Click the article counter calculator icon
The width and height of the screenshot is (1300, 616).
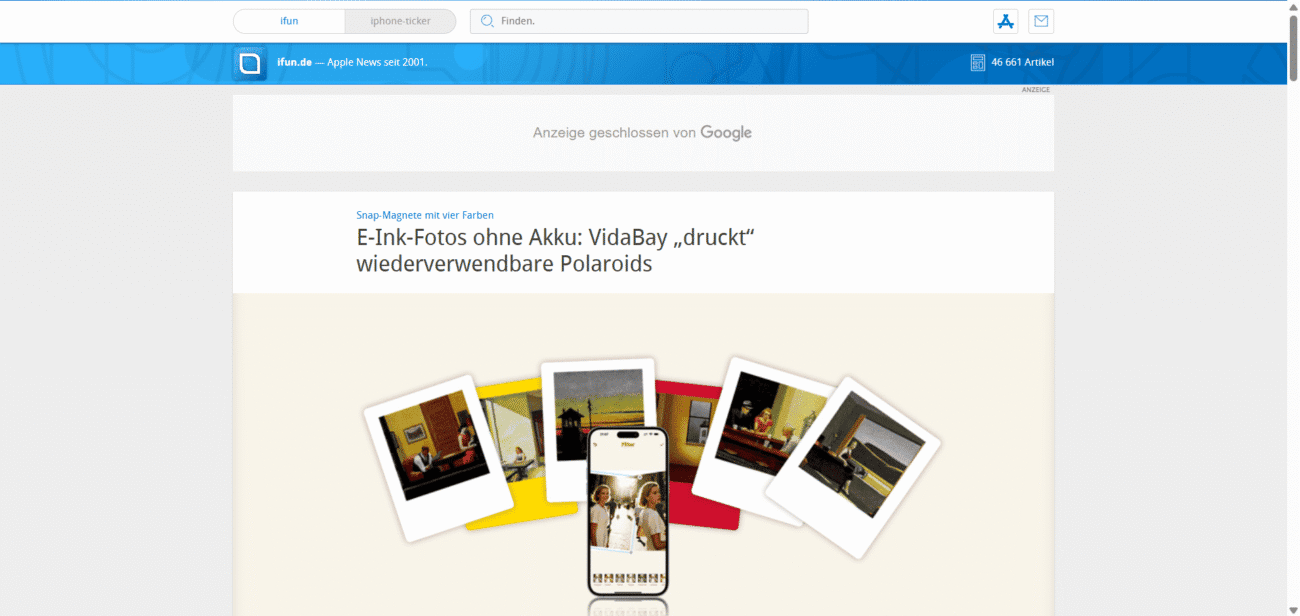click(x=978, y=62)
